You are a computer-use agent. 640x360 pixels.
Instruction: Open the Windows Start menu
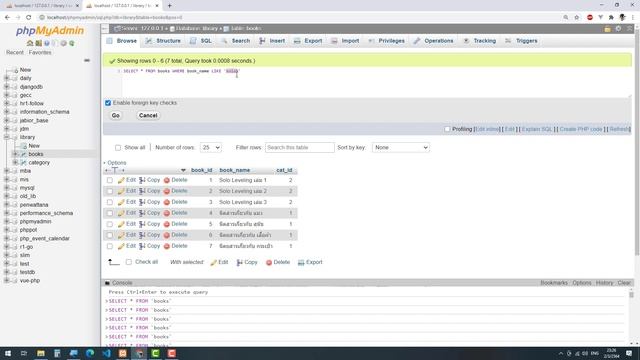tap(8, 353)
